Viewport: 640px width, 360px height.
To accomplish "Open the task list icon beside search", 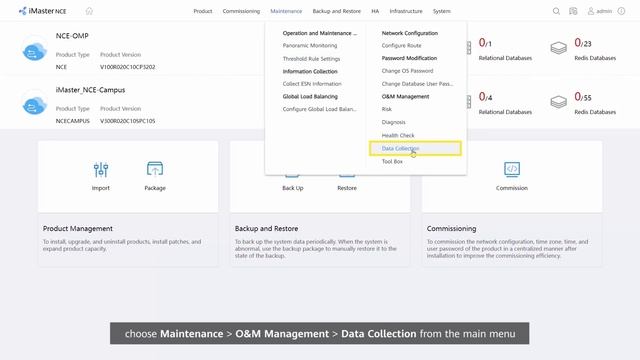I will tap(573, 11).
